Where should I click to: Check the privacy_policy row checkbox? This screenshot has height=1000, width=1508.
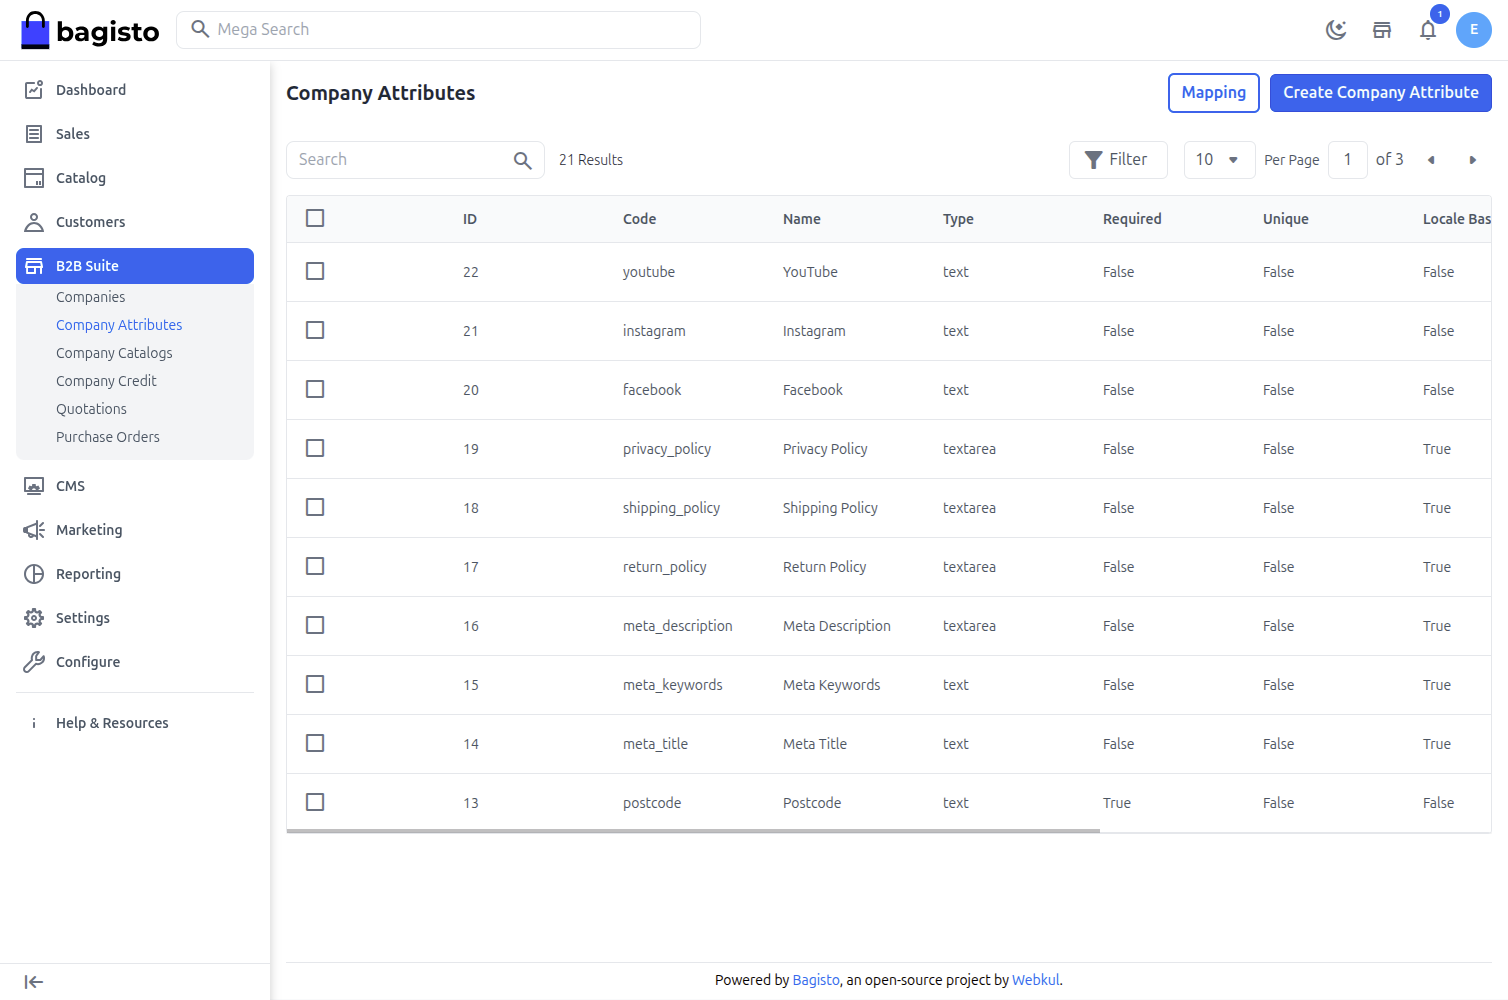[x=315, y=448]
